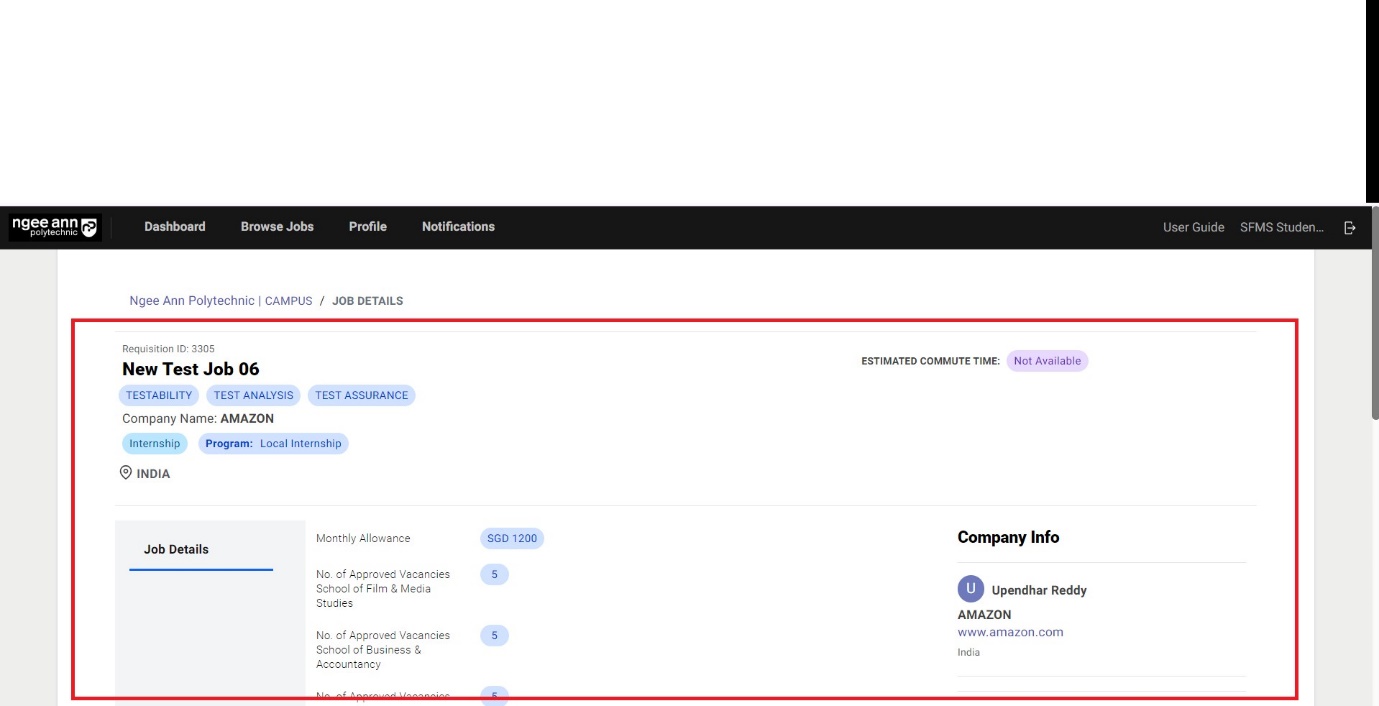Click the location pin icon beside INDIA

tap(126, 473)
